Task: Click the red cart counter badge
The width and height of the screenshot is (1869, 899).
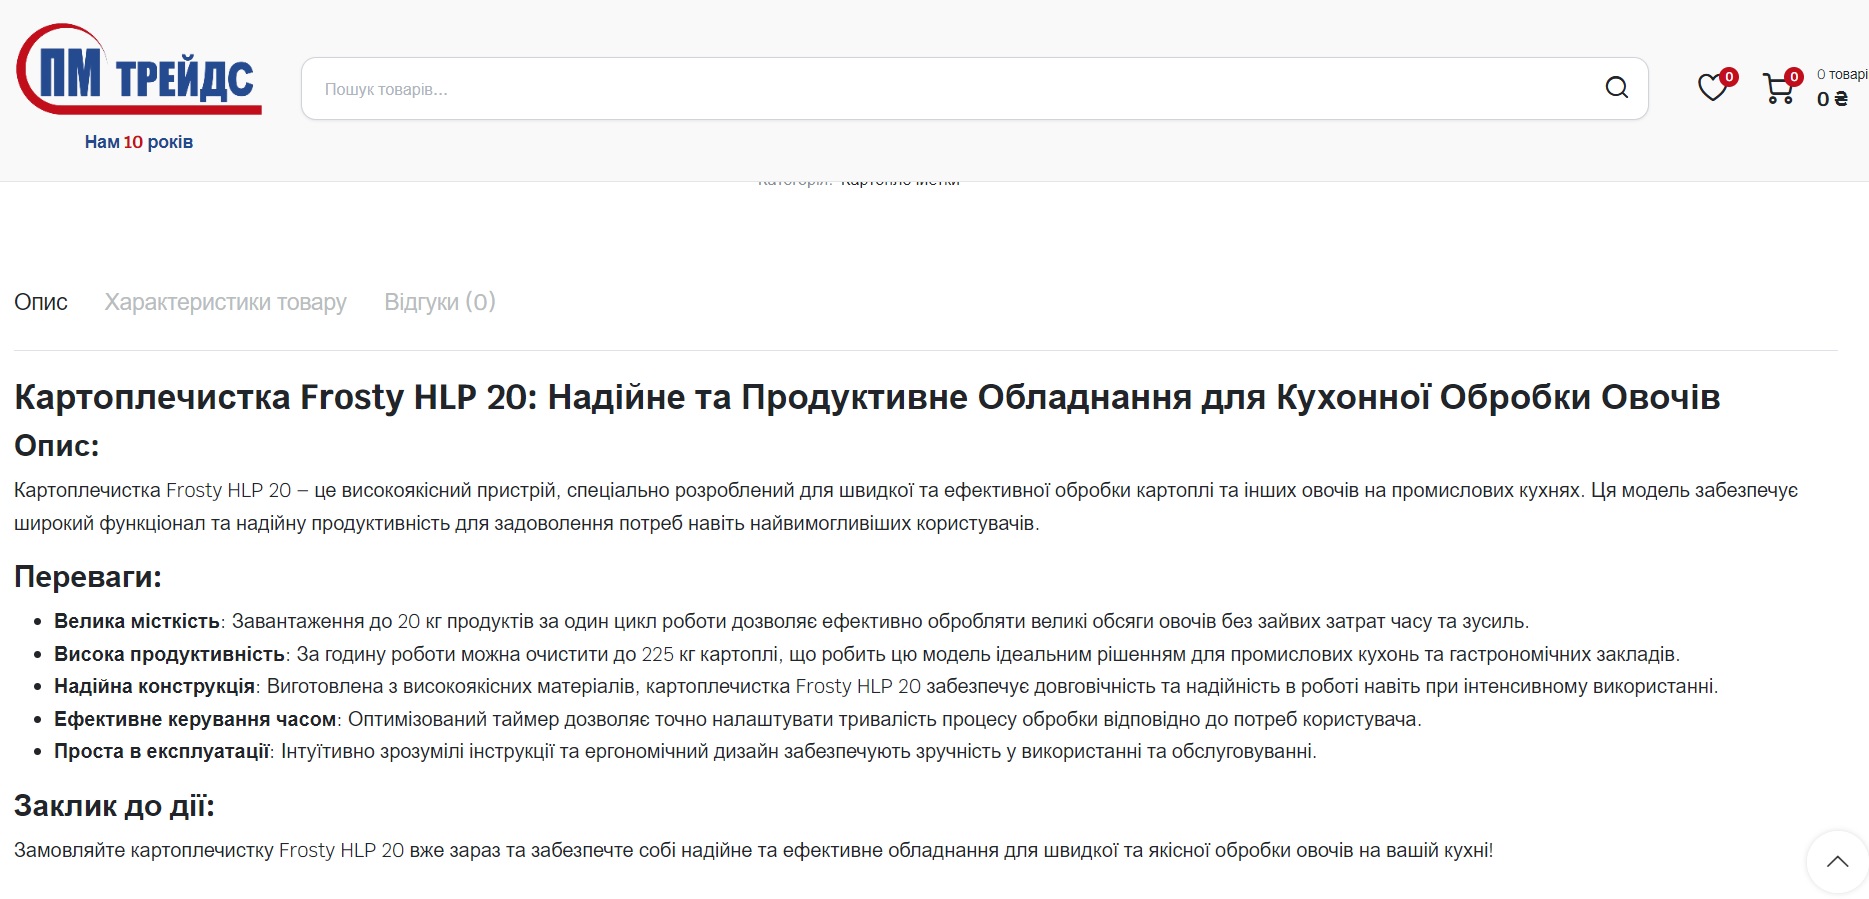Action: 1794,77
